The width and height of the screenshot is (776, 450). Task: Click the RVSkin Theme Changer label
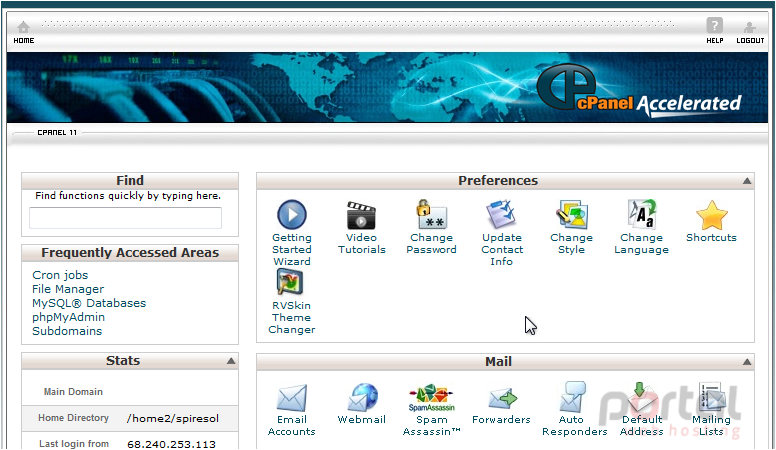tap(291, 317)
